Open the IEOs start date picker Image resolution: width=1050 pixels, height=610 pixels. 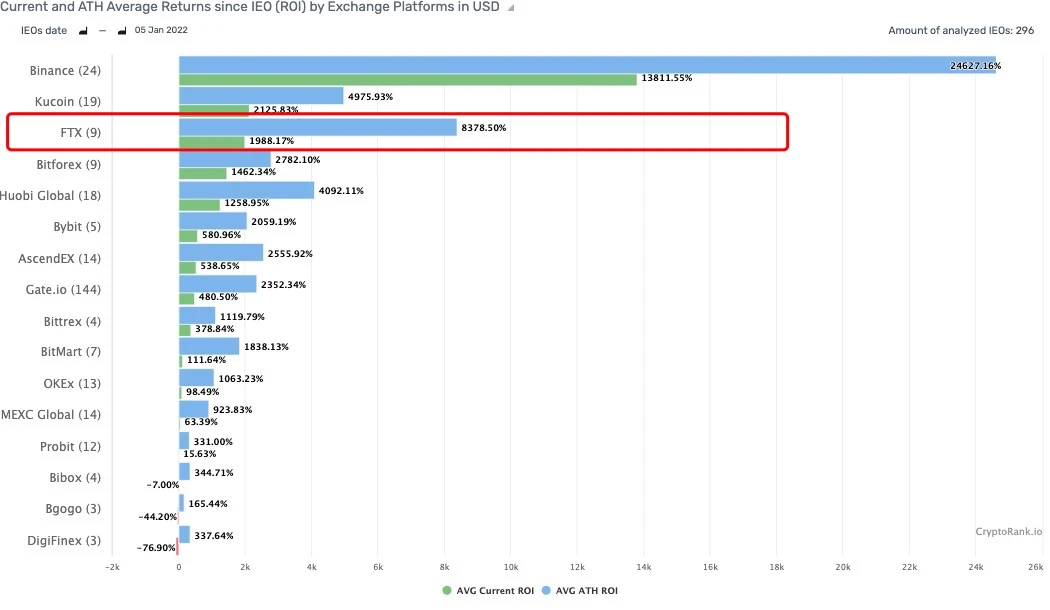point(82,31)
